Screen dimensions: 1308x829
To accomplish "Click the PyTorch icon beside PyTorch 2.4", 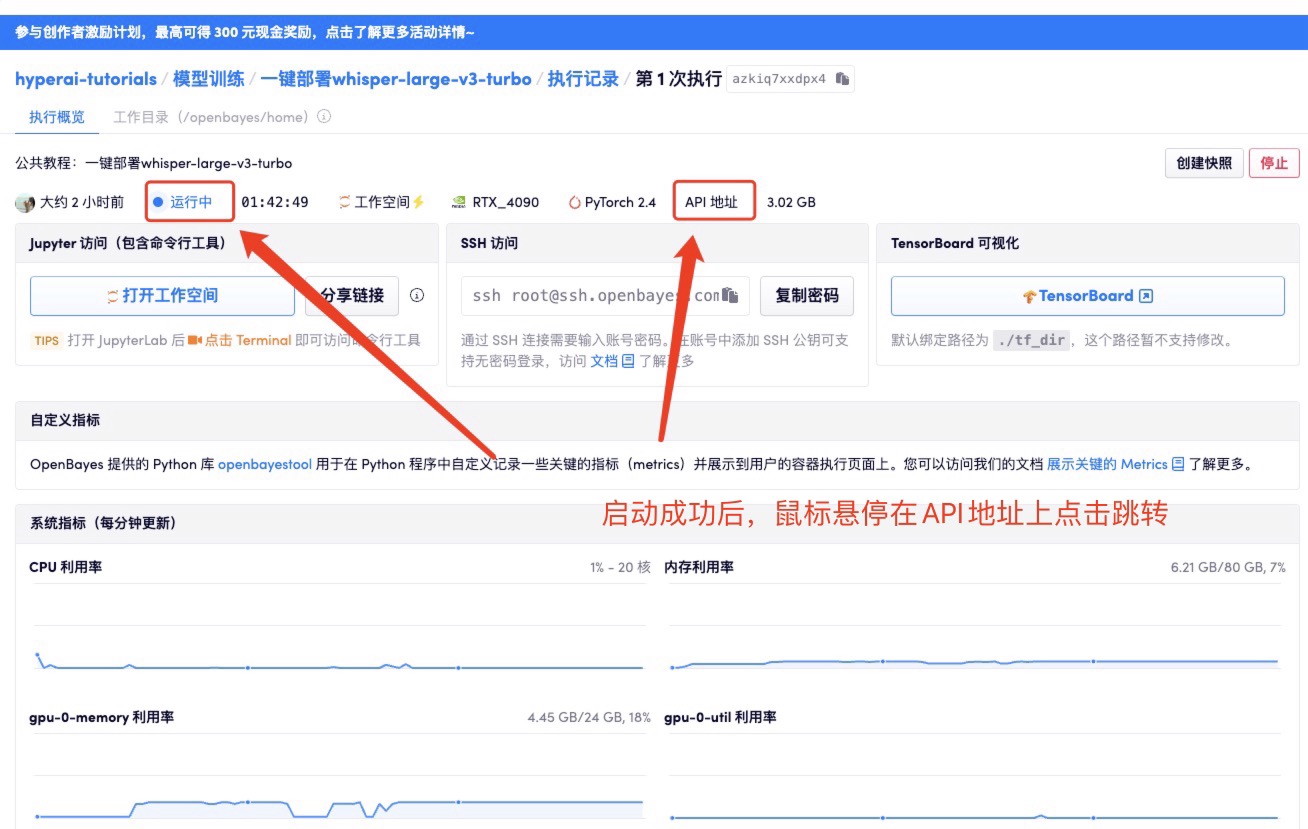I will [x=574, y=202].
